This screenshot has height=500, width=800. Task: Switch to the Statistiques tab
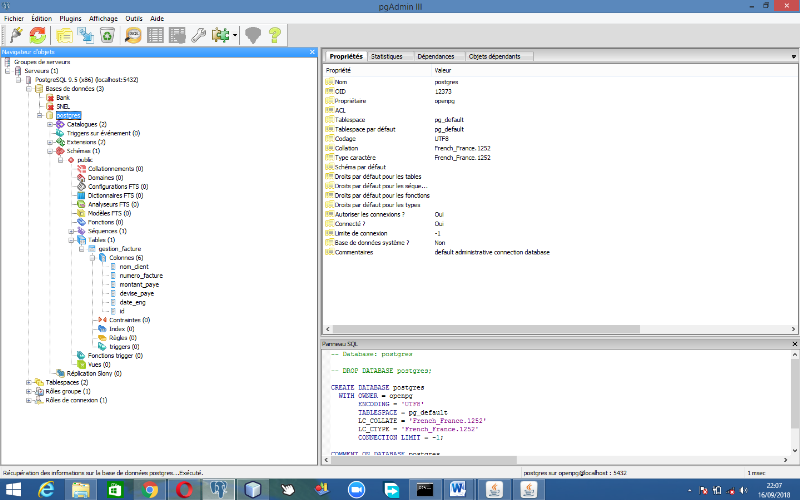click(x=387, y=57)
